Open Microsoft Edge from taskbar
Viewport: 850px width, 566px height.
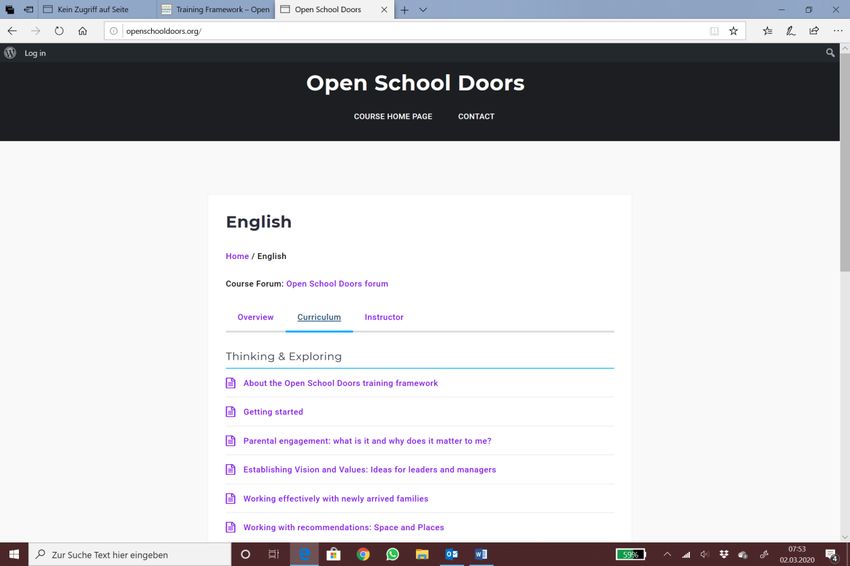pos(305,554)
